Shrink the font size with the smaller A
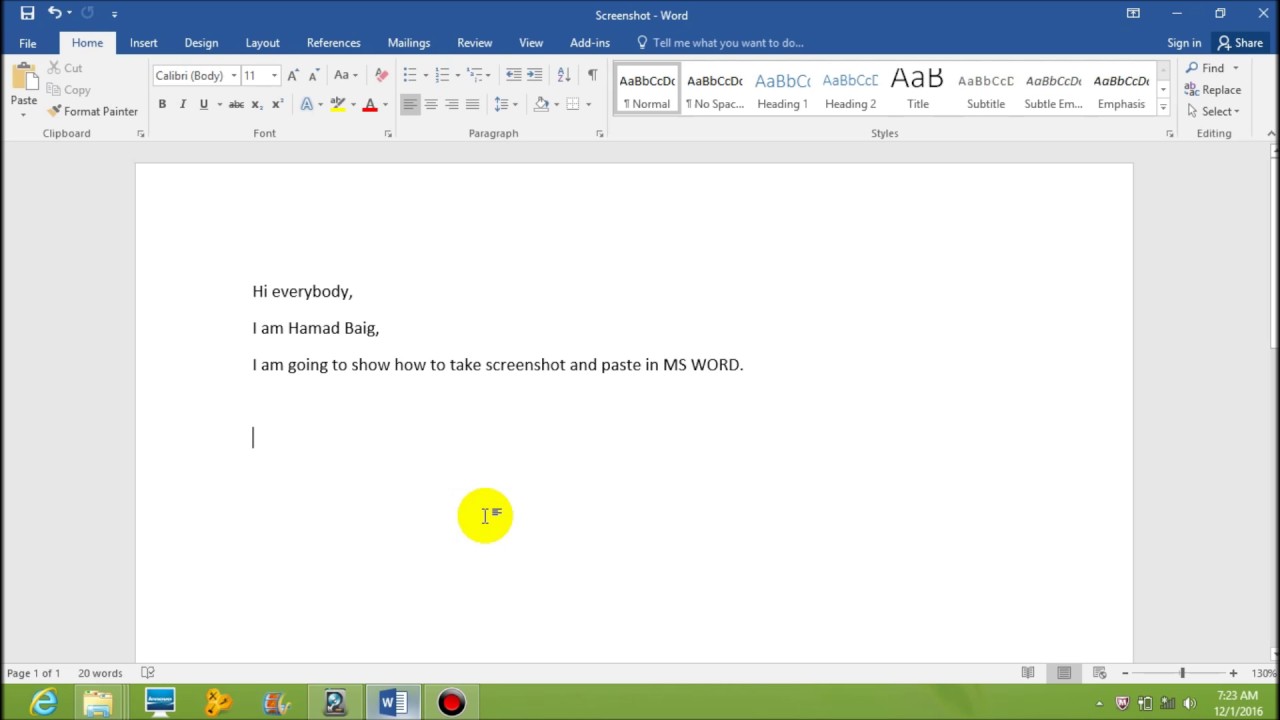 314,75
